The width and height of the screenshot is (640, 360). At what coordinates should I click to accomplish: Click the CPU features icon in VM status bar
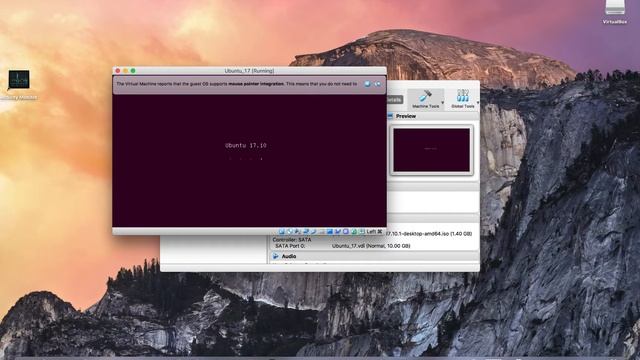pyautogui.click(x=345, y=232)
